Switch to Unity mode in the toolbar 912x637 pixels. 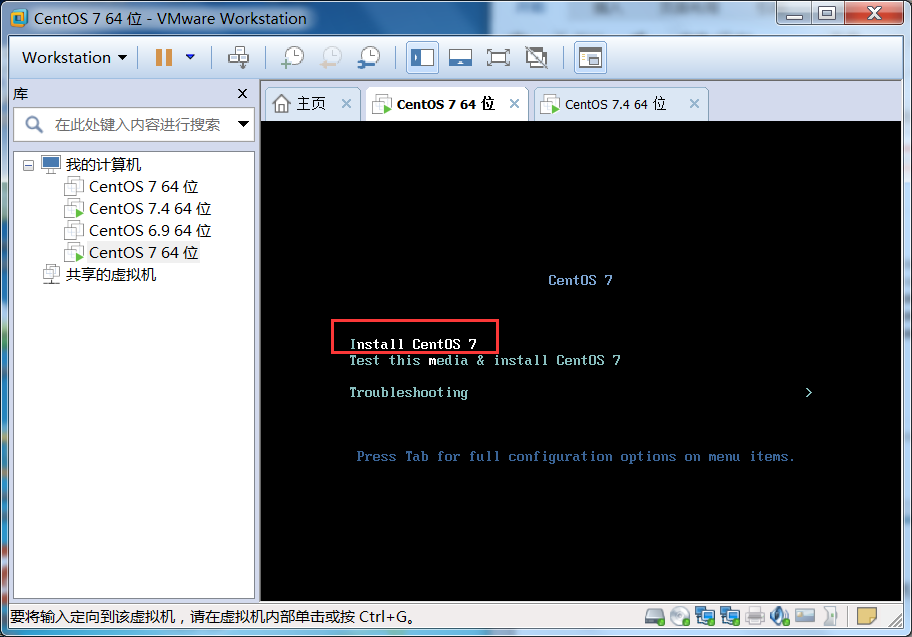tap(536, 57)
